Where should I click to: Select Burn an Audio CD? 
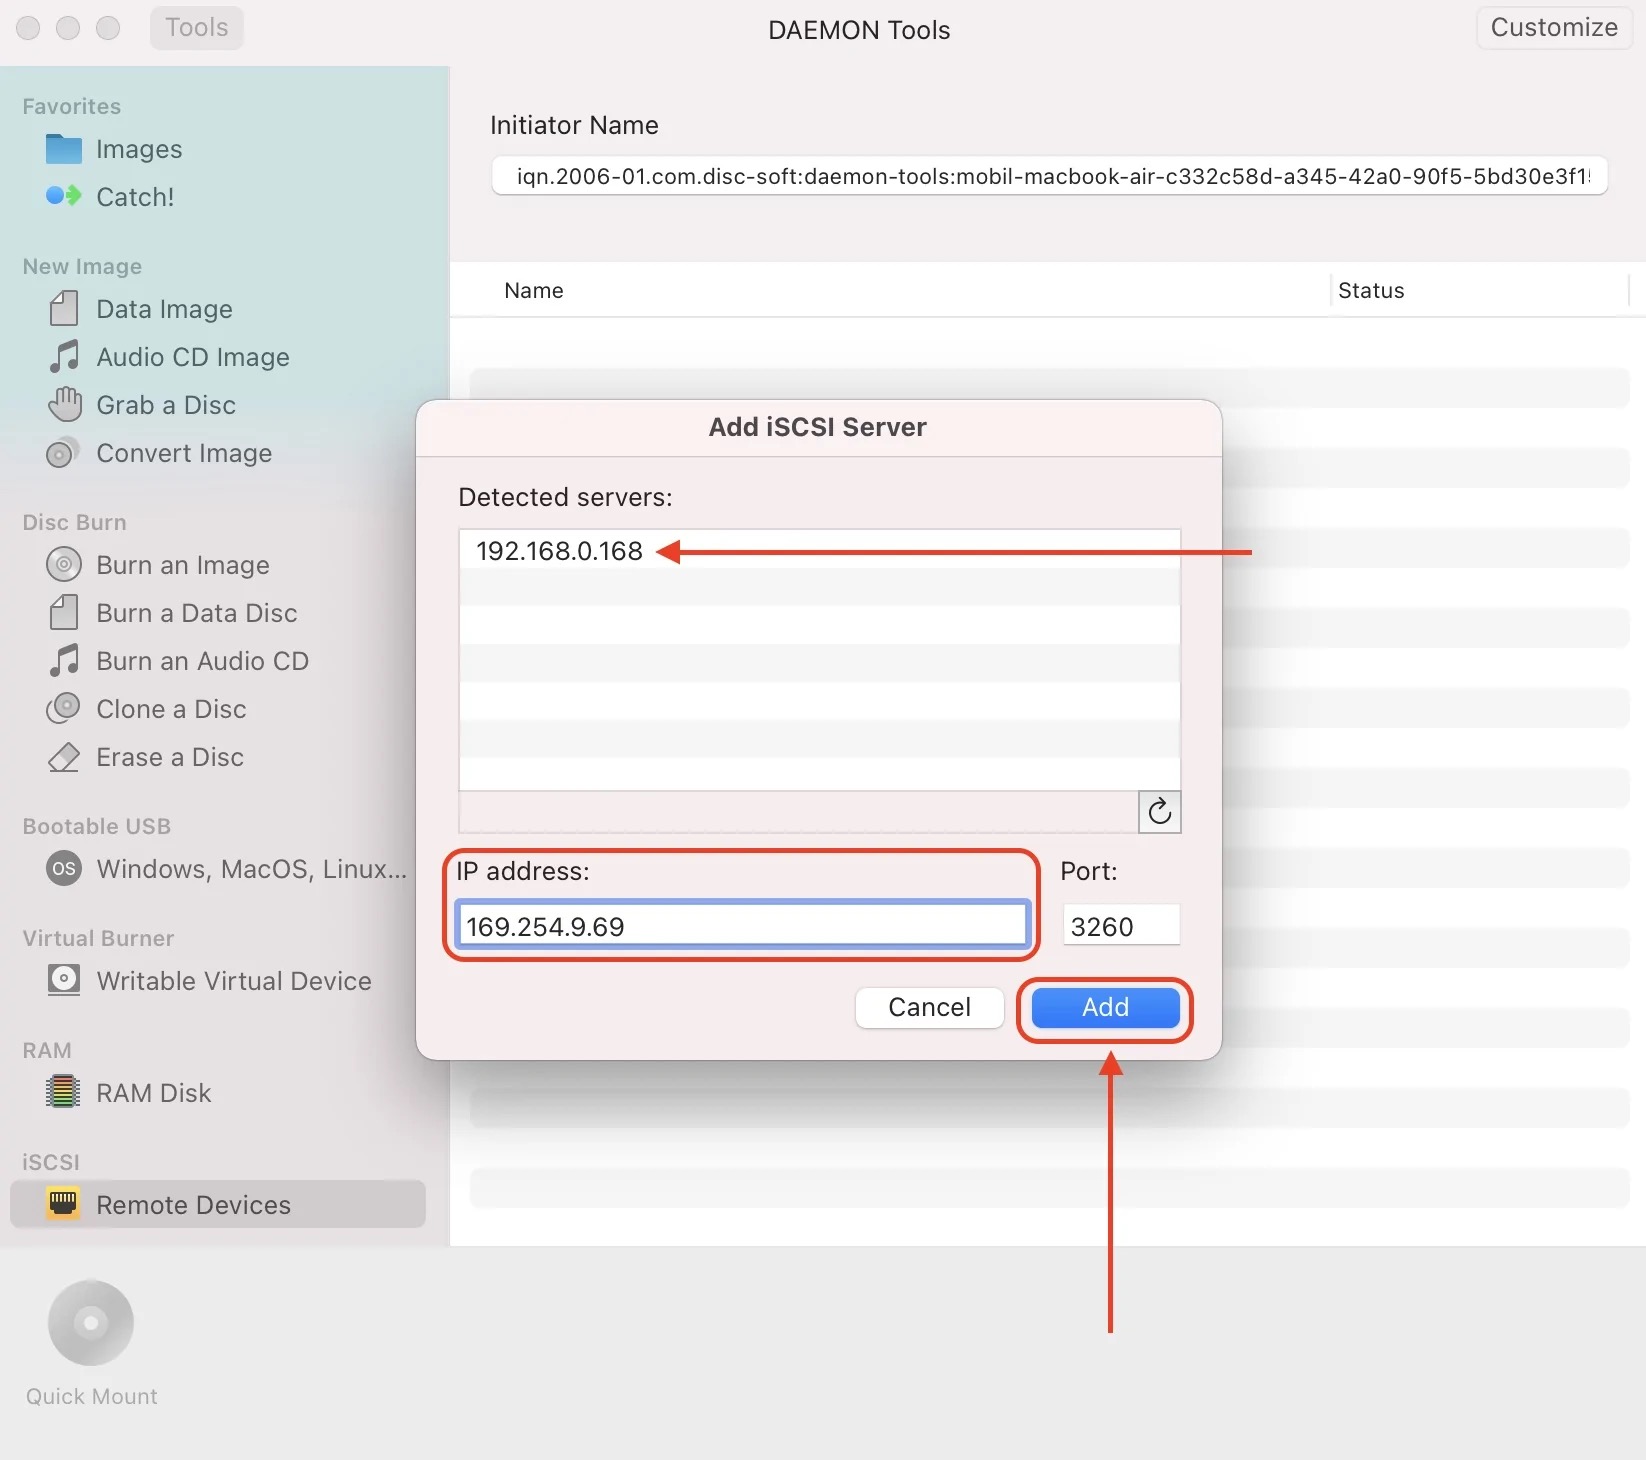point(201,661)
